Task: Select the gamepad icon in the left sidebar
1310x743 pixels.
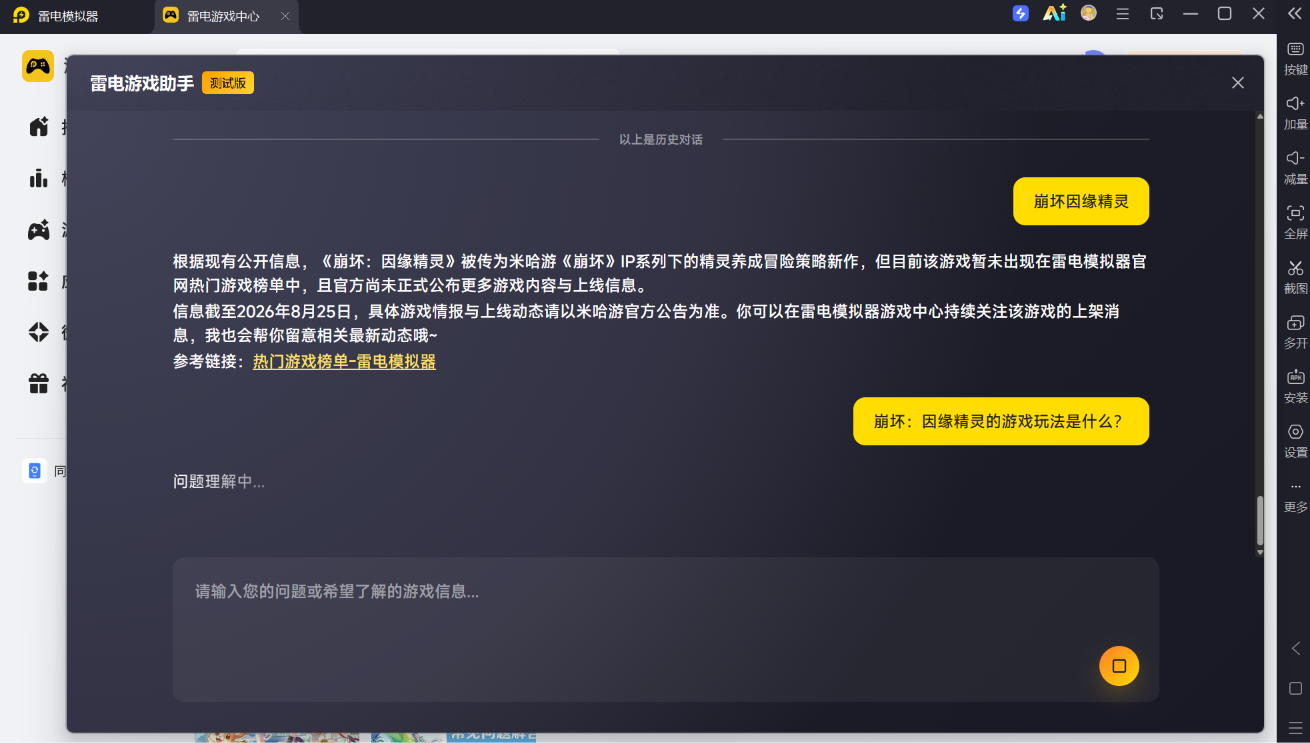Action: (38, 230)
